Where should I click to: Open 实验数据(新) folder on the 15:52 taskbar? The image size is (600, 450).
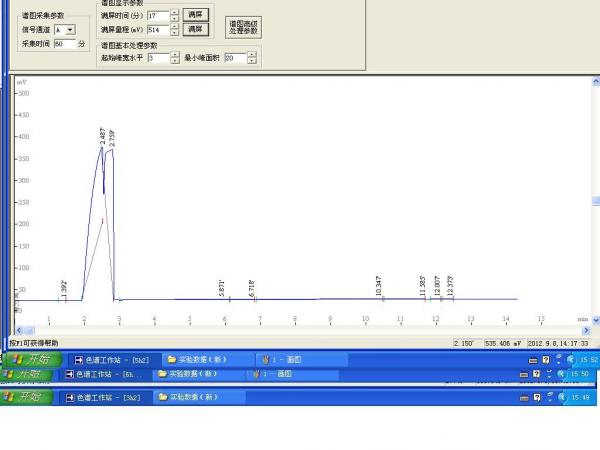(x=207, y=360)
